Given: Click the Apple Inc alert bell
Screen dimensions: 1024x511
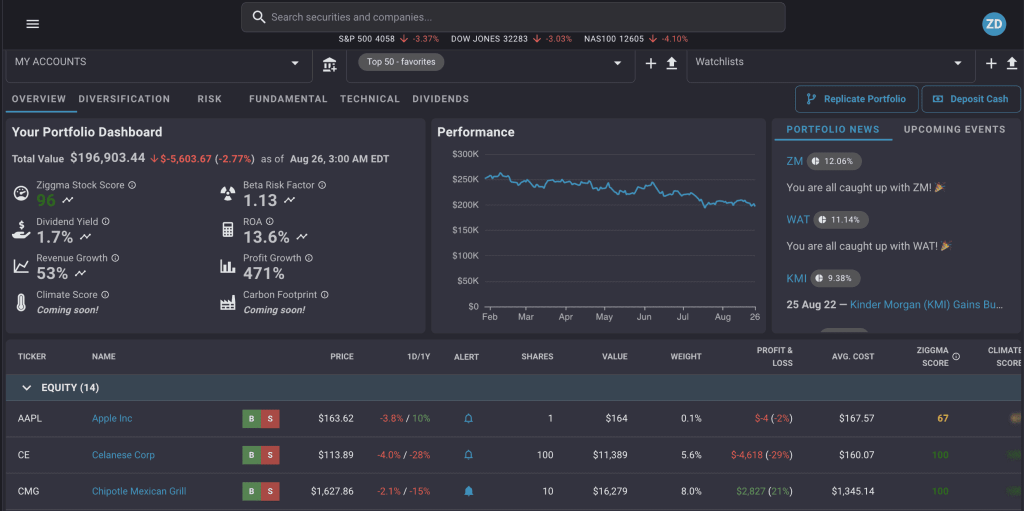Looking at the screenshot, I should 468,418.
